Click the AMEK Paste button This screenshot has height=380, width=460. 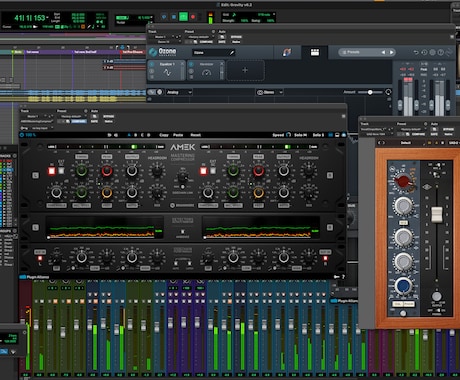178,135
